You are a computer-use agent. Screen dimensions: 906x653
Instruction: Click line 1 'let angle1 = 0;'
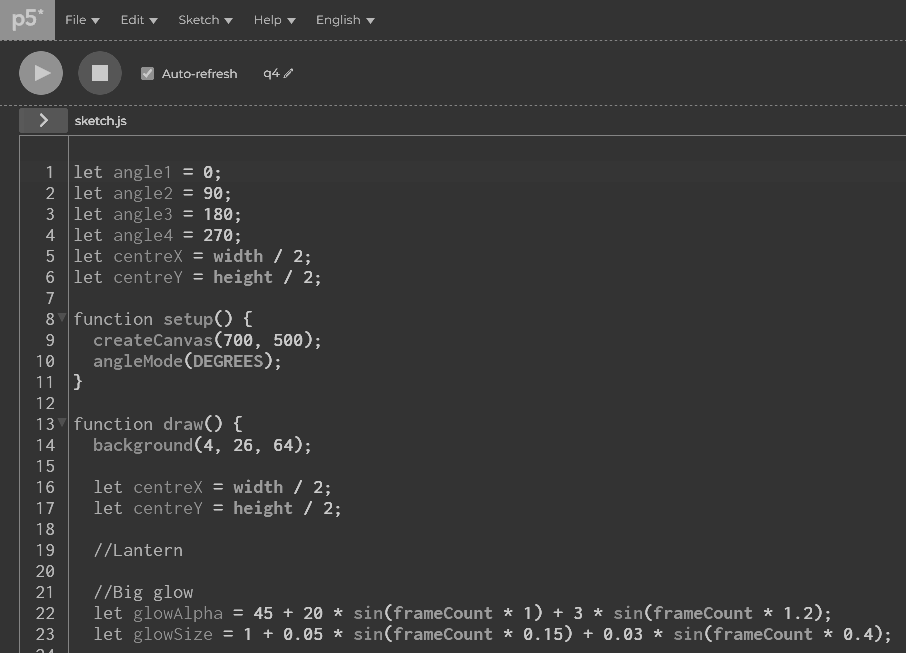147,172
